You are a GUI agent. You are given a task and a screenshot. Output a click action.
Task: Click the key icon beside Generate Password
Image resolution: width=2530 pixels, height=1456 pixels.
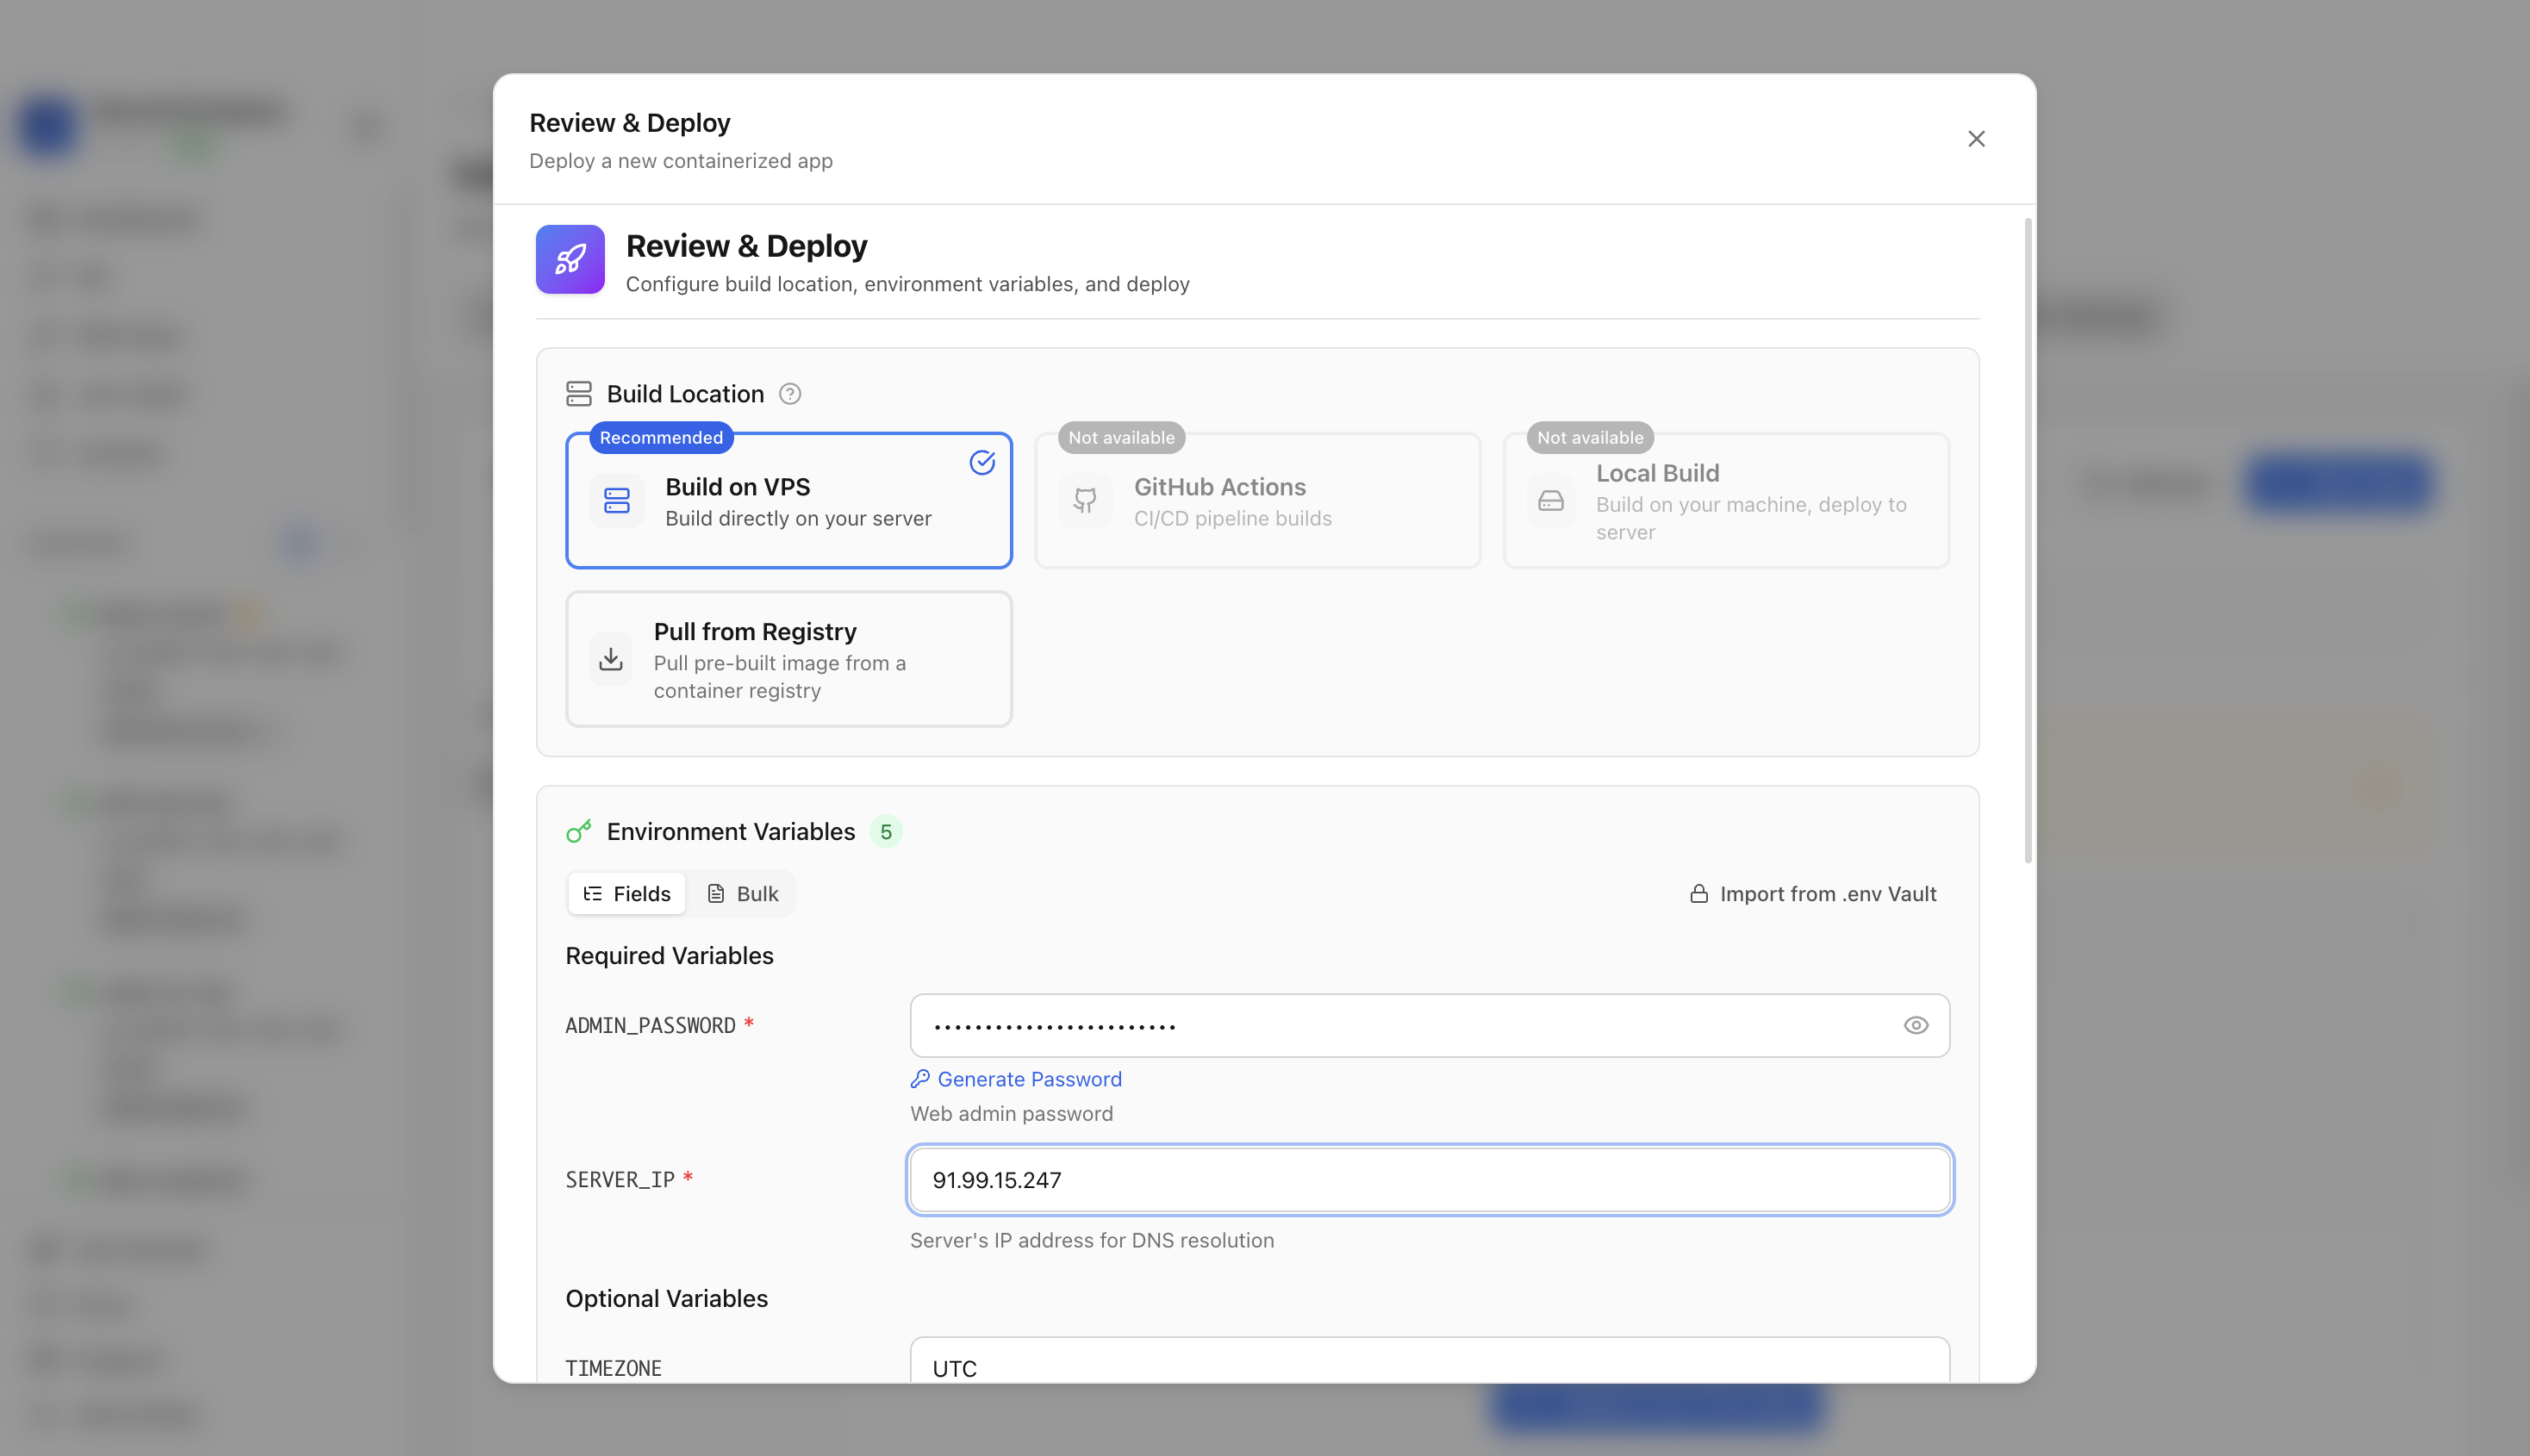coord(920,1079)
